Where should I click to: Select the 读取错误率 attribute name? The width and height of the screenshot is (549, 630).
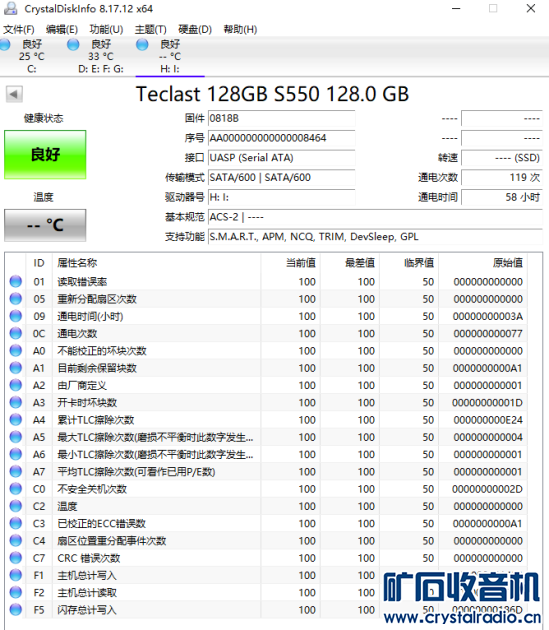coord(82,282)
